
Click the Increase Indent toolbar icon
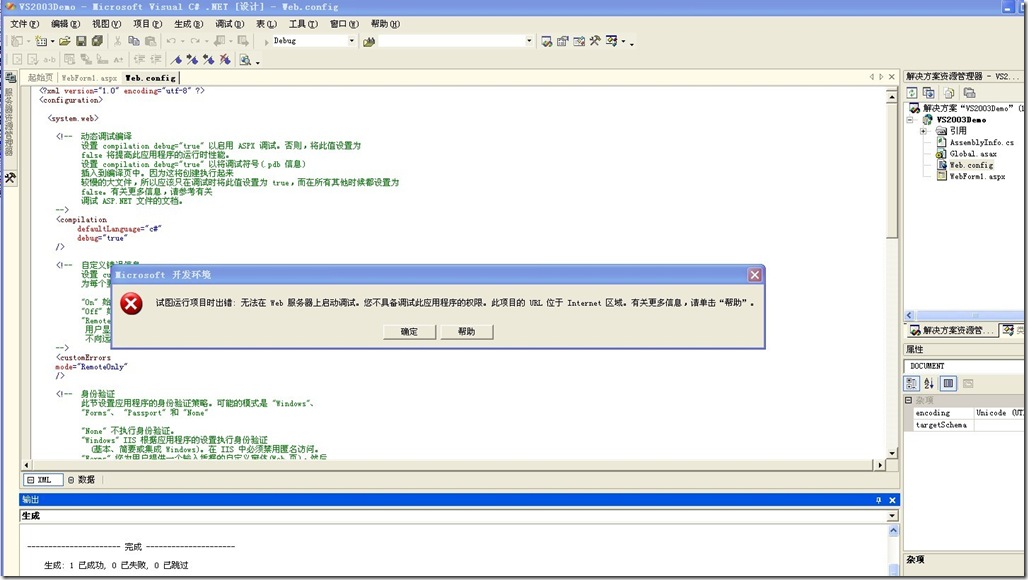click(x=155, y=60)
